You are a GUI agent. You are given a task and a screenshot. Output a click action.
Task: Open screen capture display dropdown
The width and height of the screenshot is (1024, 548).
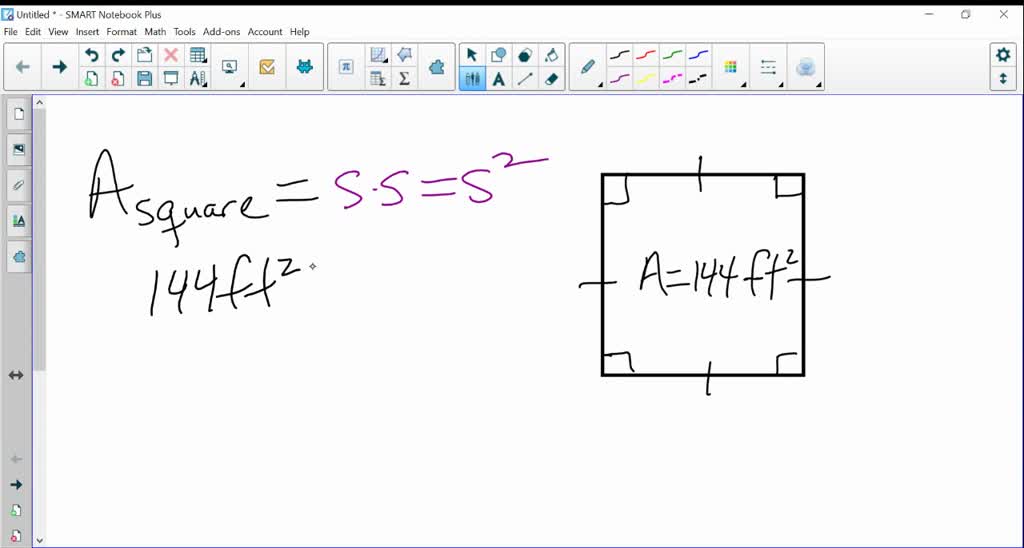(x=230, y=67)
